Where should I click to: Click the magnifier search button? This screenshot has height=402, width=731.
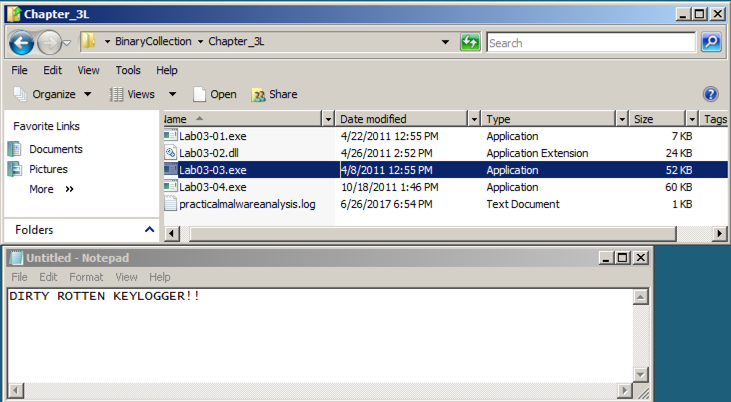pos(711,42)
